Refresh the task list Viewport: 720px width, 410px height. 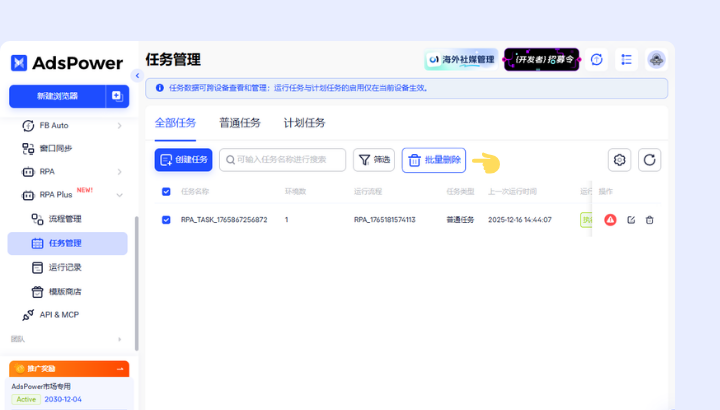pyautogui.click(x=649, y=160)
